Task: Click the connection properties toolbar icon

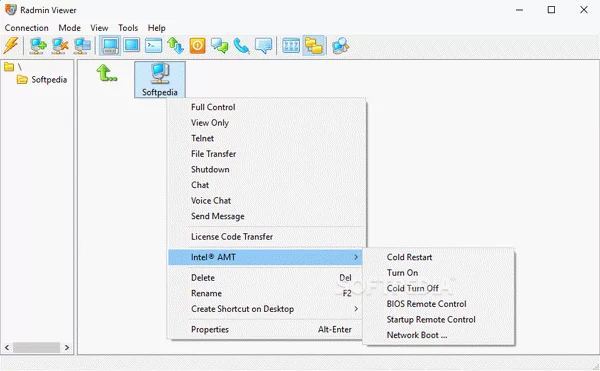Action: pos(82,46)
